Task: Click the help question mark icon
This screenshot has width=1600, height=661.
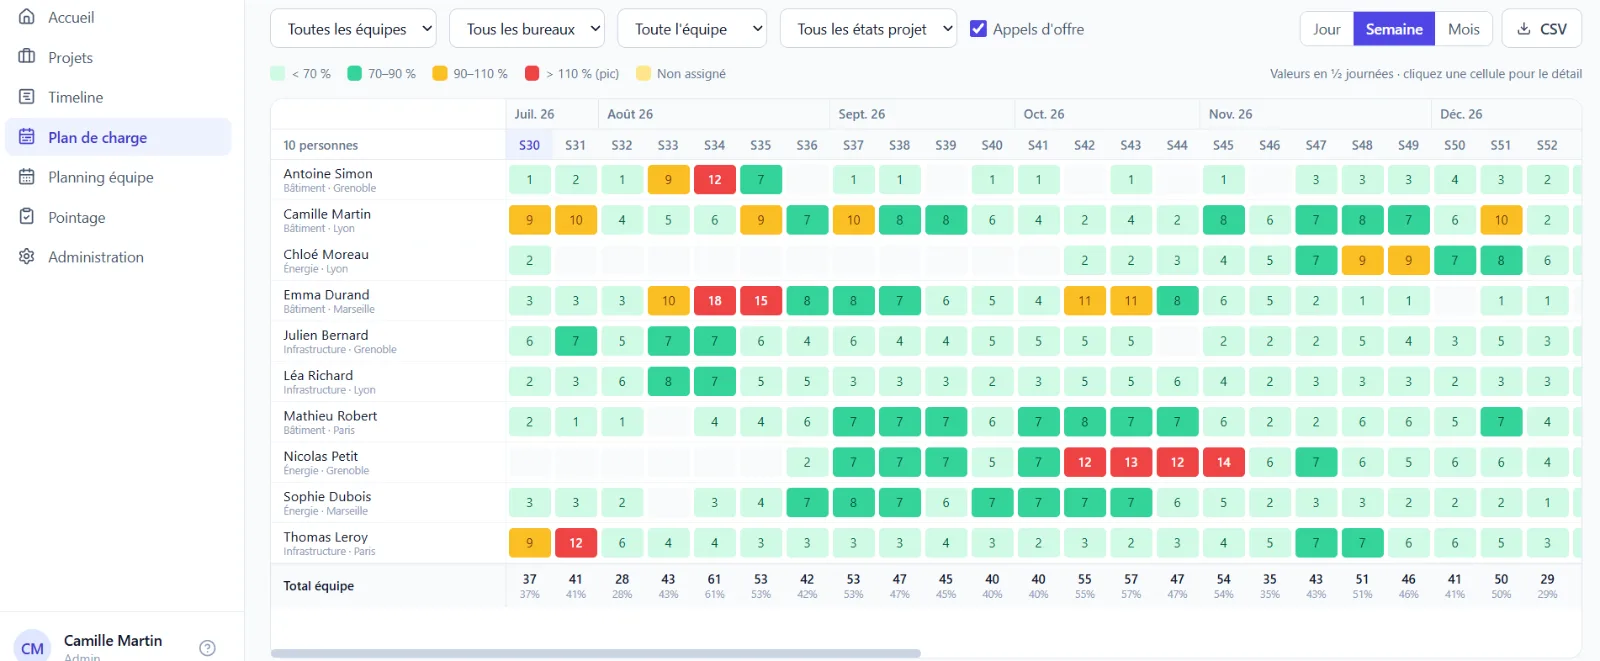Action: click(x=207, y=648)
